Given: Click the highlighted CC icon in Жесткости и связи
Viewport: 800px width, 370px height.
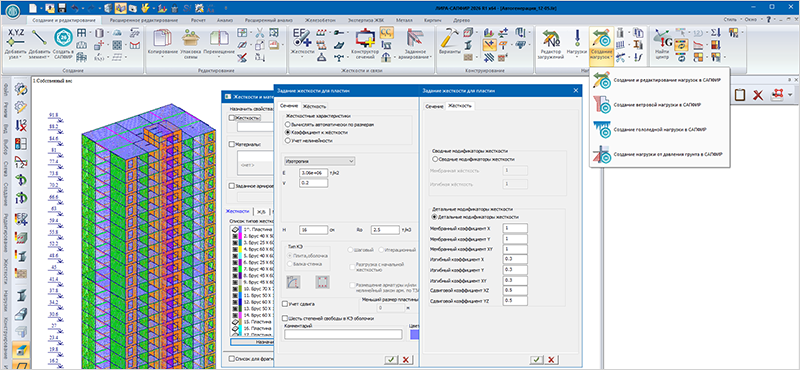Looking at the screenshot, I should coord(386,33).
